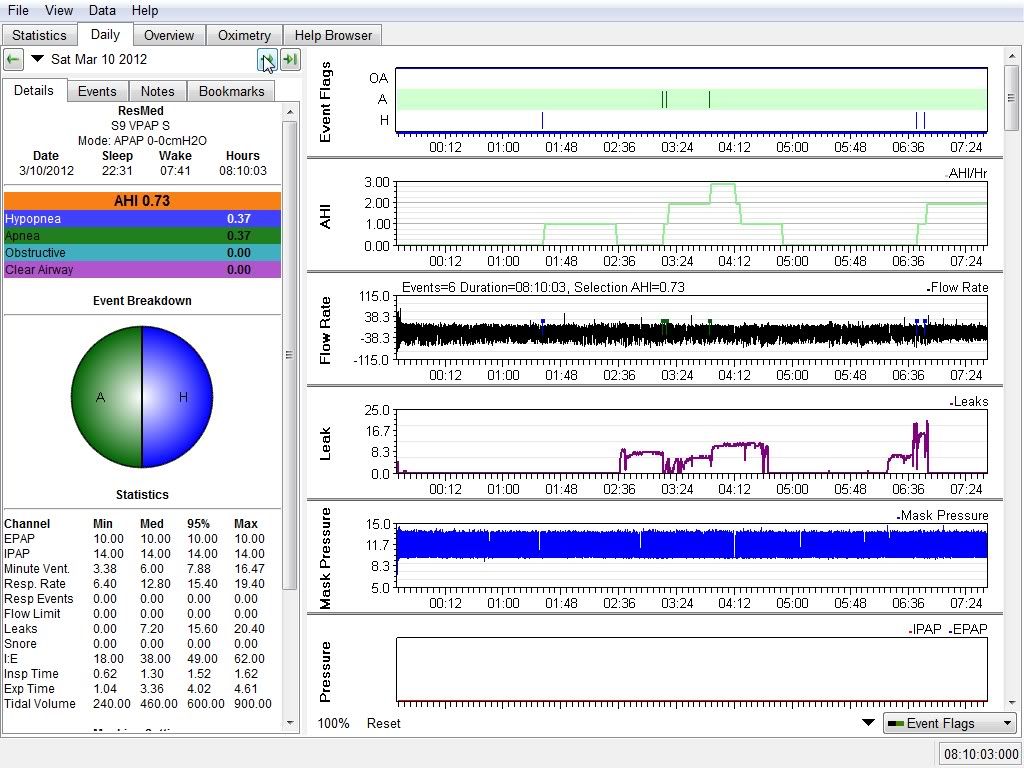
Task: Click the EPAP legend label
Action: [x=968, y=629]
